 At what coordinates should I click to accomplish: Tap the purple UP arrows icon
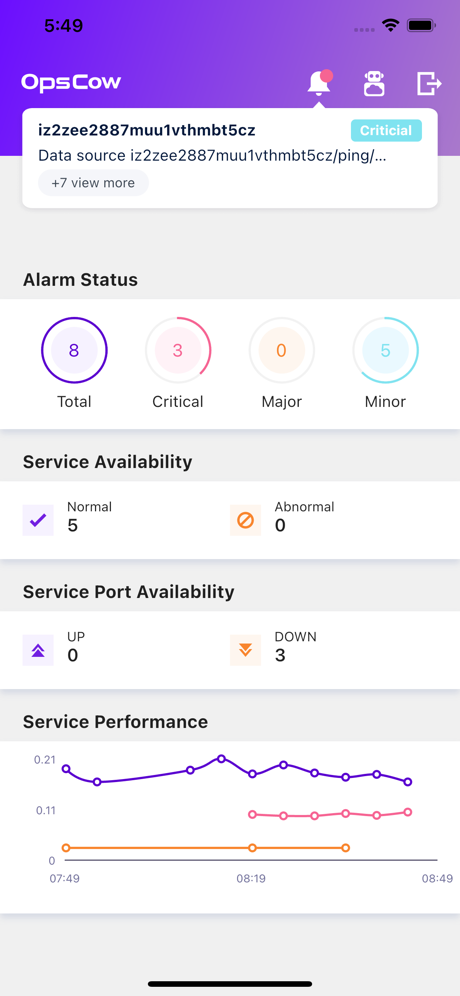point(38,650)
